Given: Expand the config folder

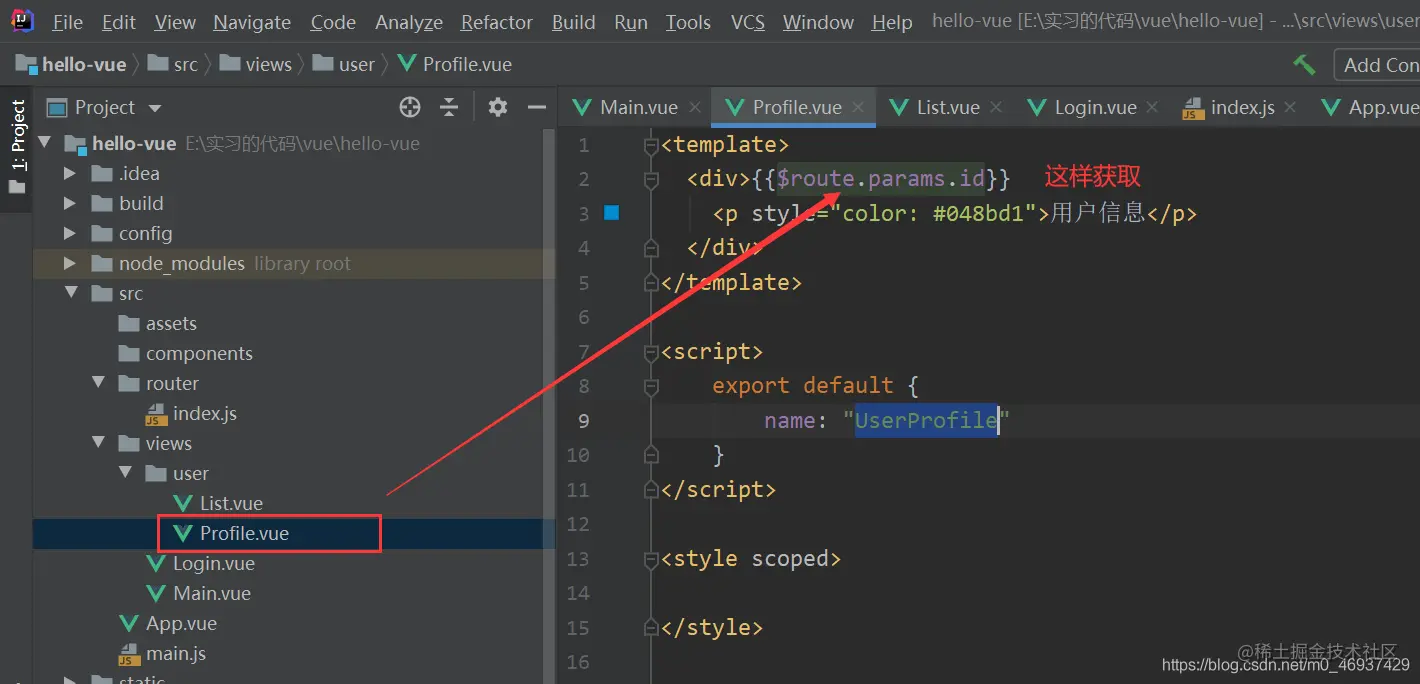Looking at the screenshot, I should tap(69, 234).
